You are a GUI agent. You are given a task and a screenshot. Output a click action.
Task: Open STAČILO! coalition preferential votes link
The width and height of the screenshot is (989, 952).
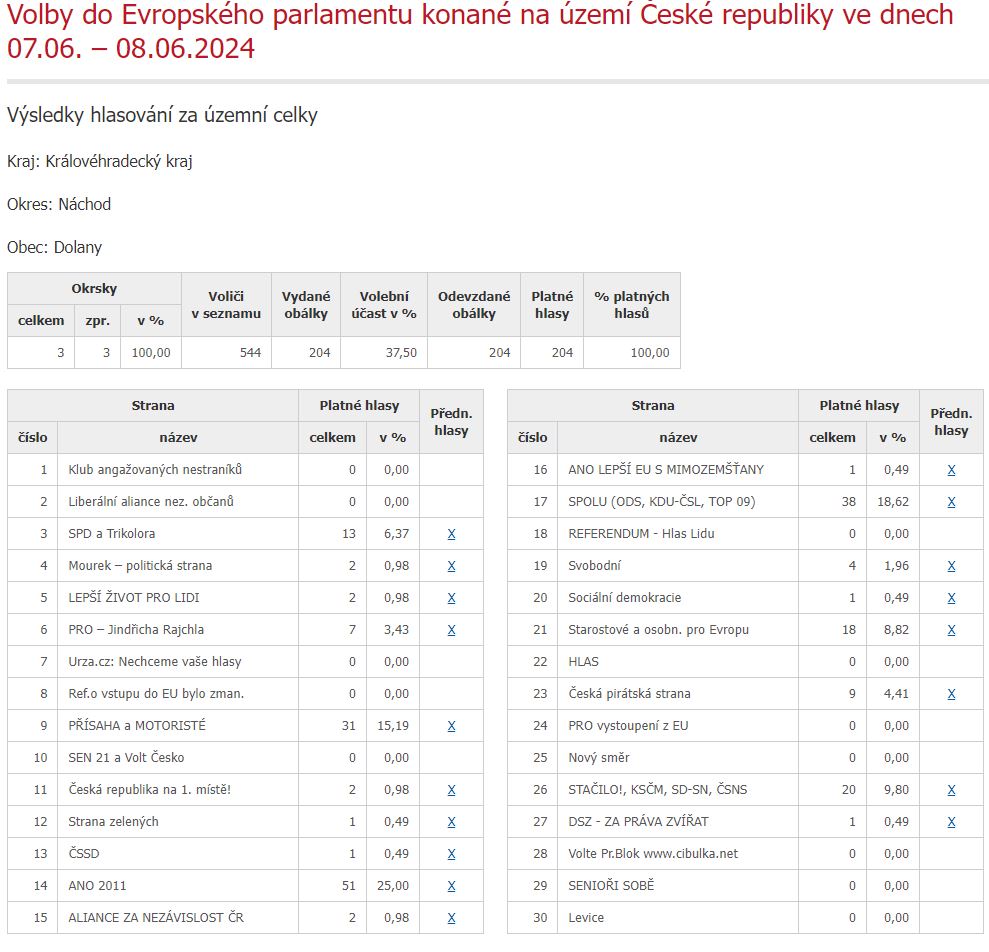(951, 790)
